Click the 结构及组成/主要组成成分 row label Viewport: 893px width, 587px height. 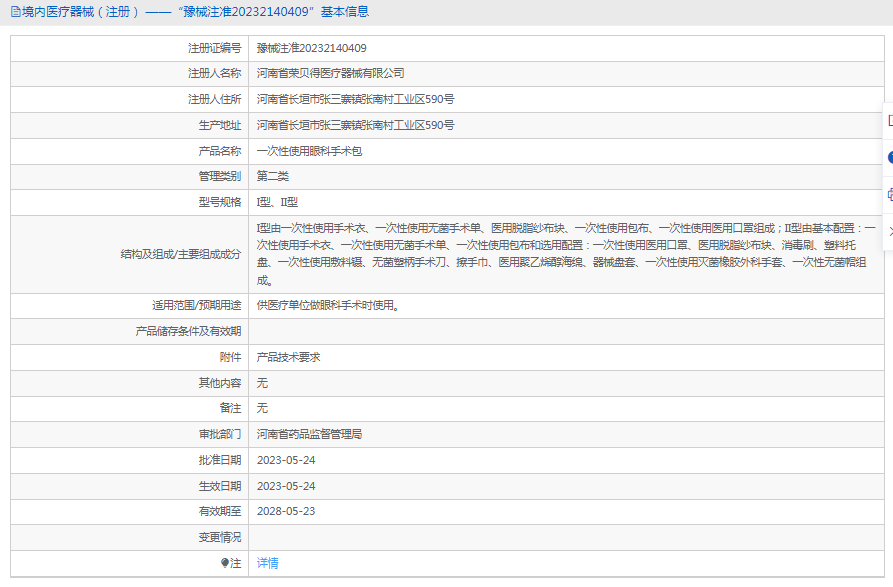point(180,254)
